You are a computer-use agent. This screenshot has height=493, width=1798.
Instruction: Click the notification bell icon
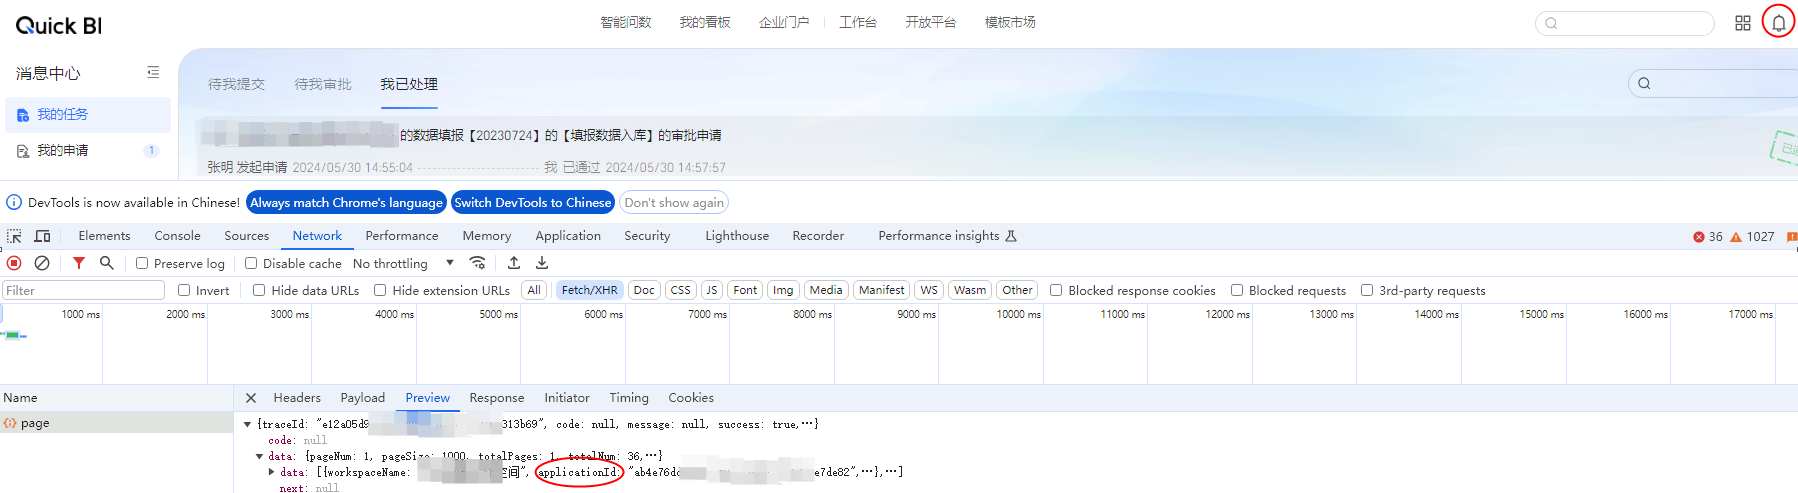point(1778,23)
